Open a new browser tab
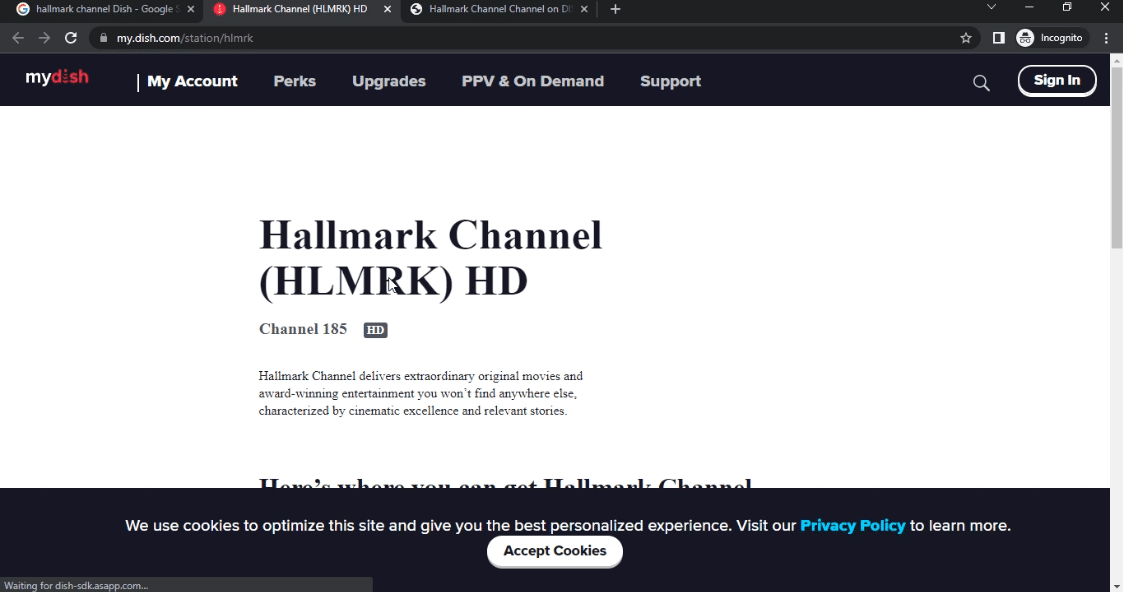 point(615,9)
